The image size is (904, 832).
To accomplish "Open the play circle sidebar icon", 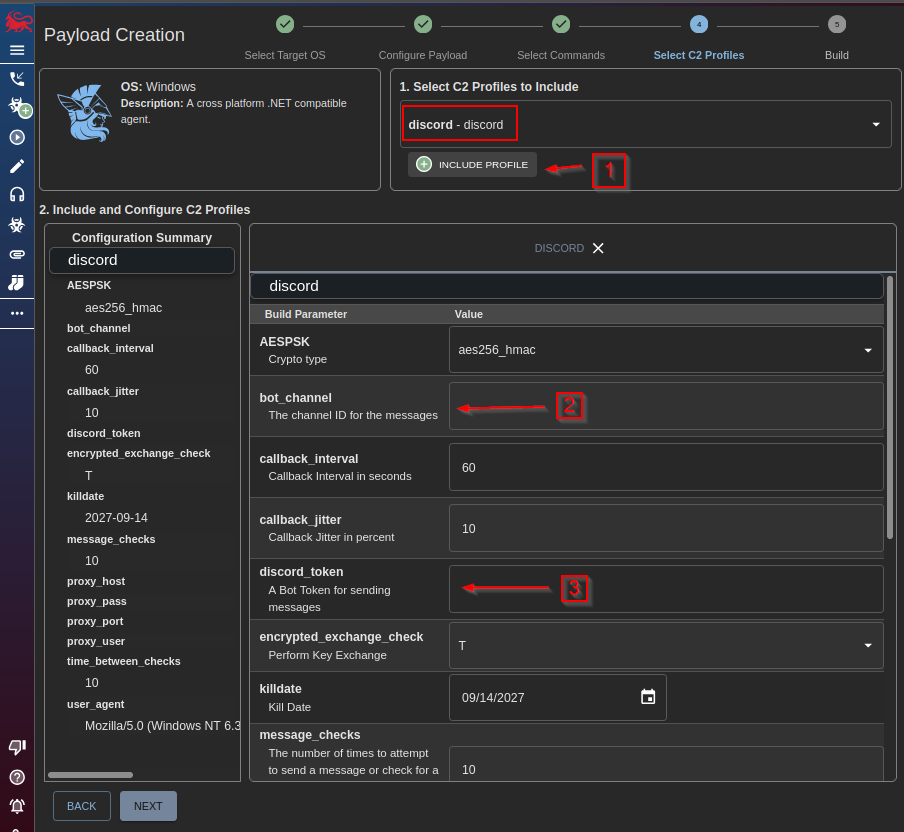I will pos(17,137).
